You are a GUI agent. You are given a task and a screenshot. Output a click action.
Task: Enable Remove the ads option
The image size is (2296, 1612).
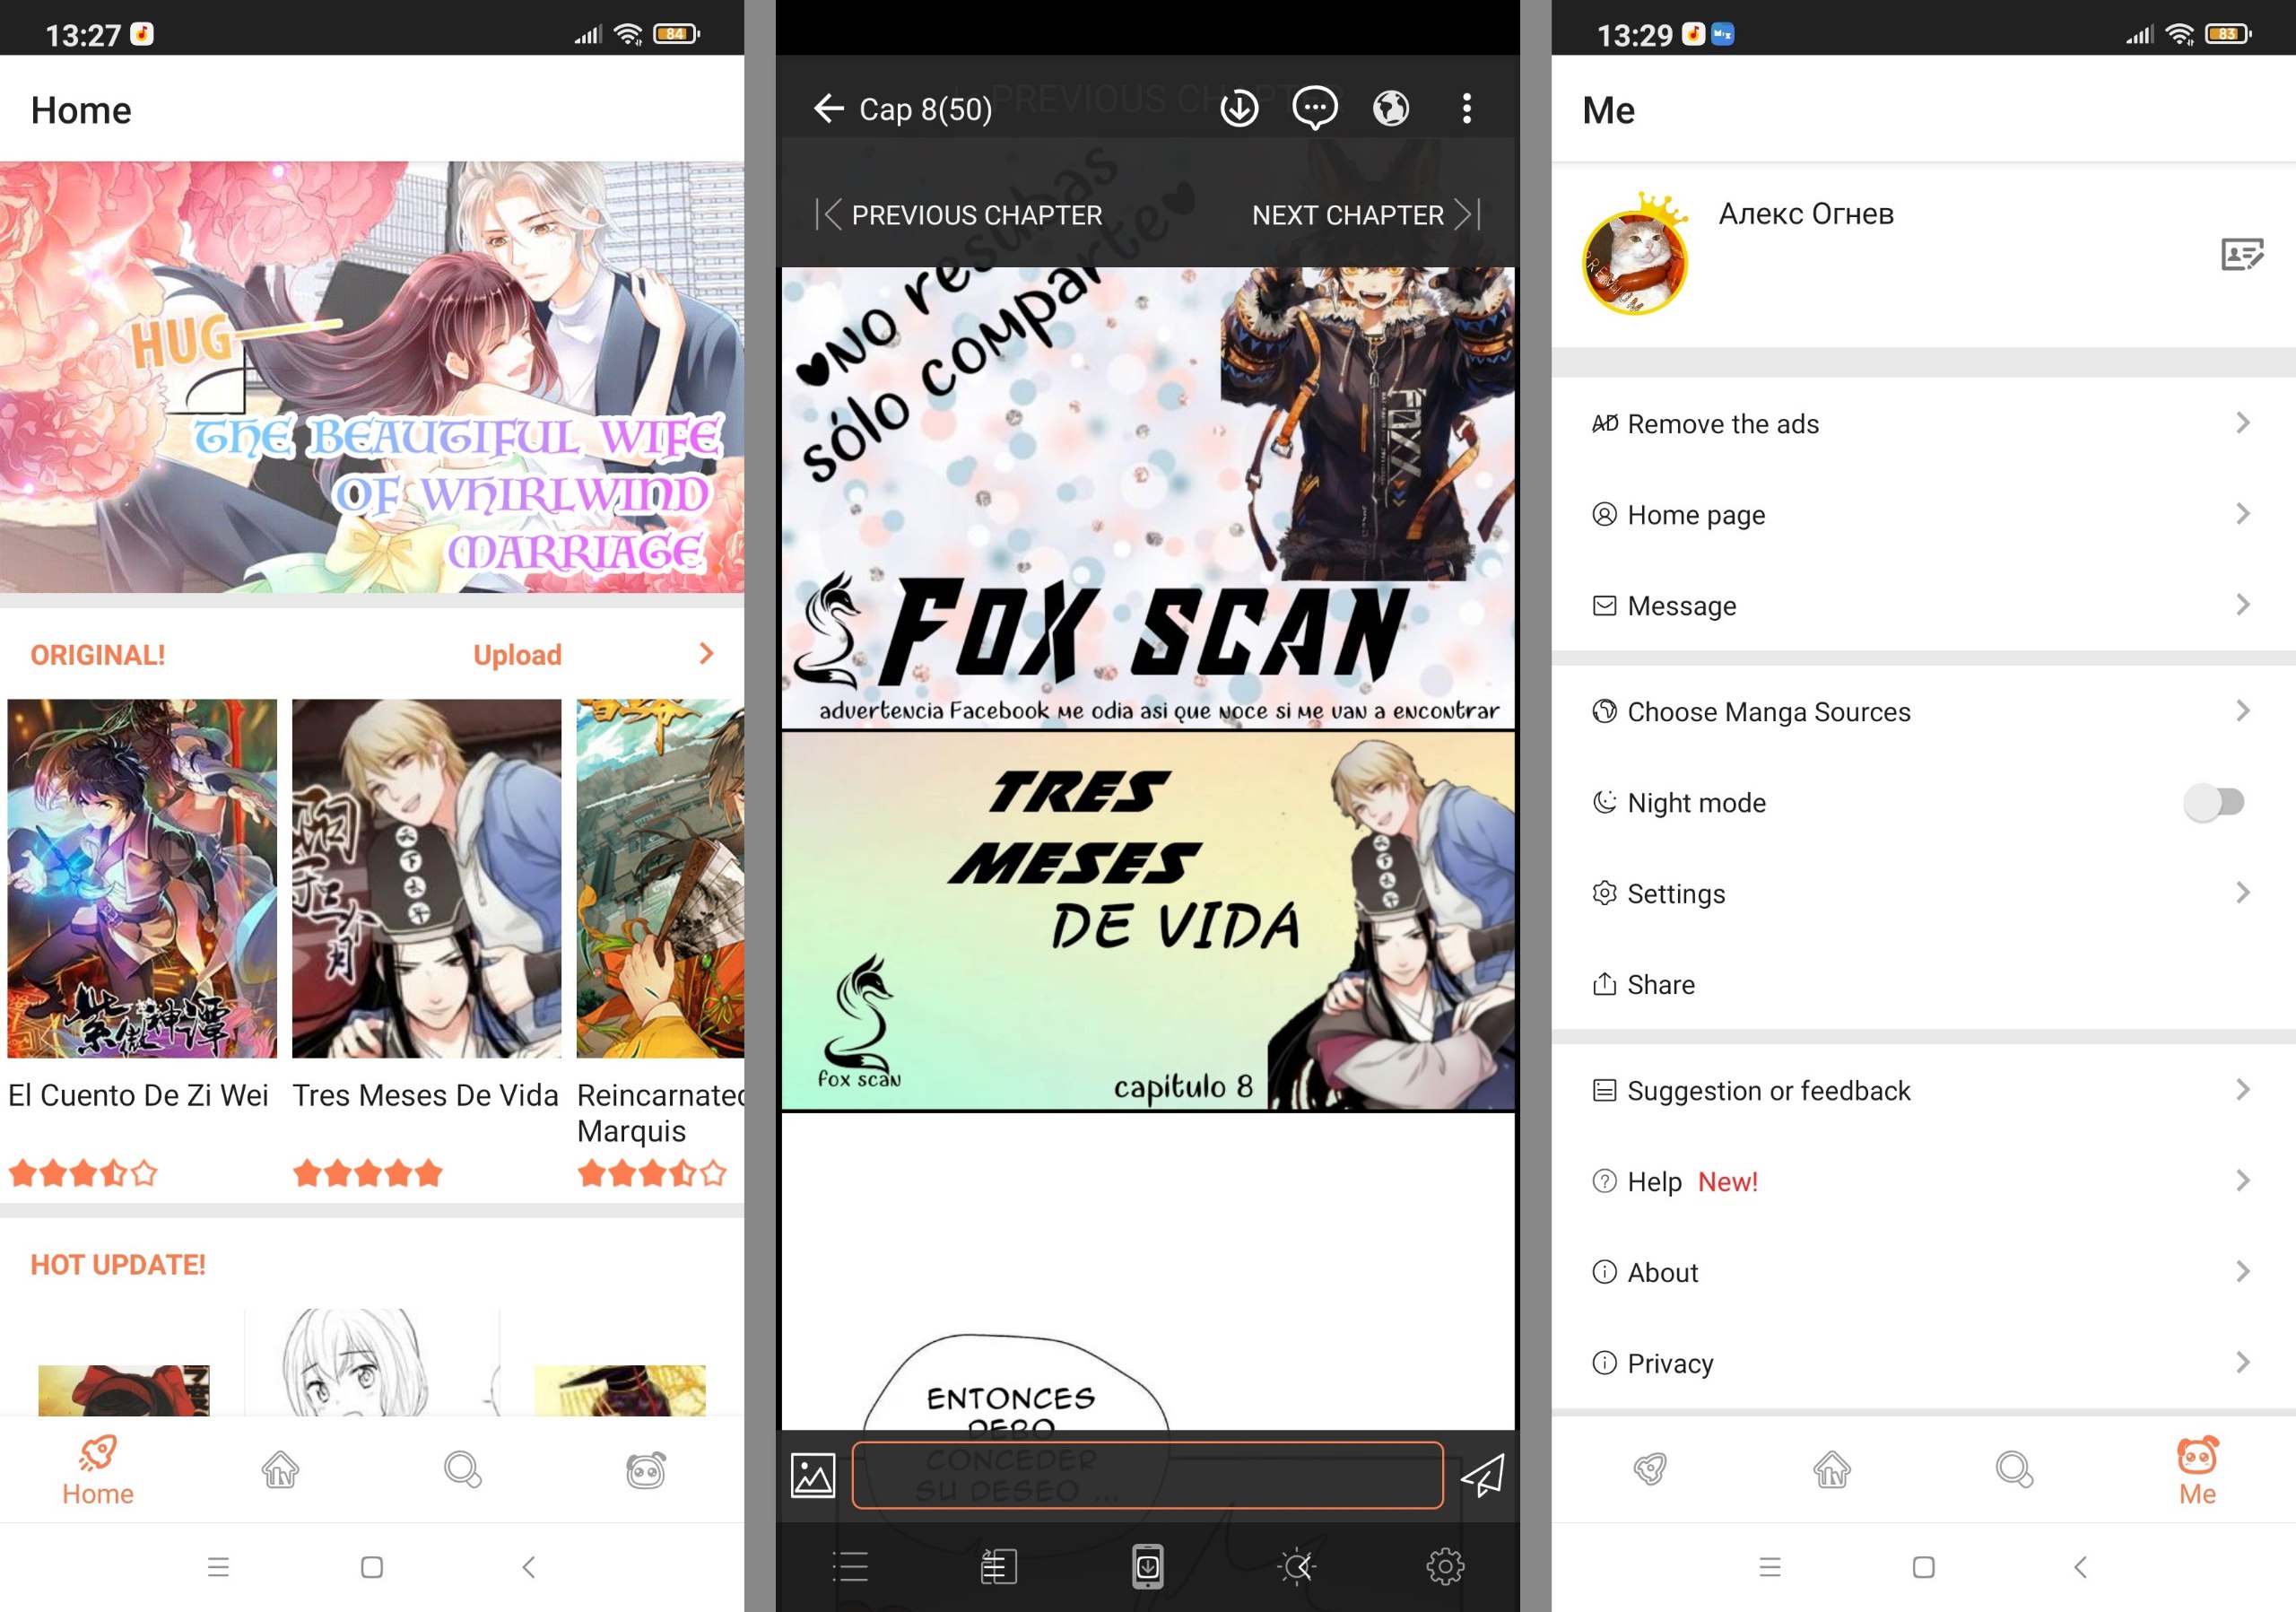tap(1914, 424)
